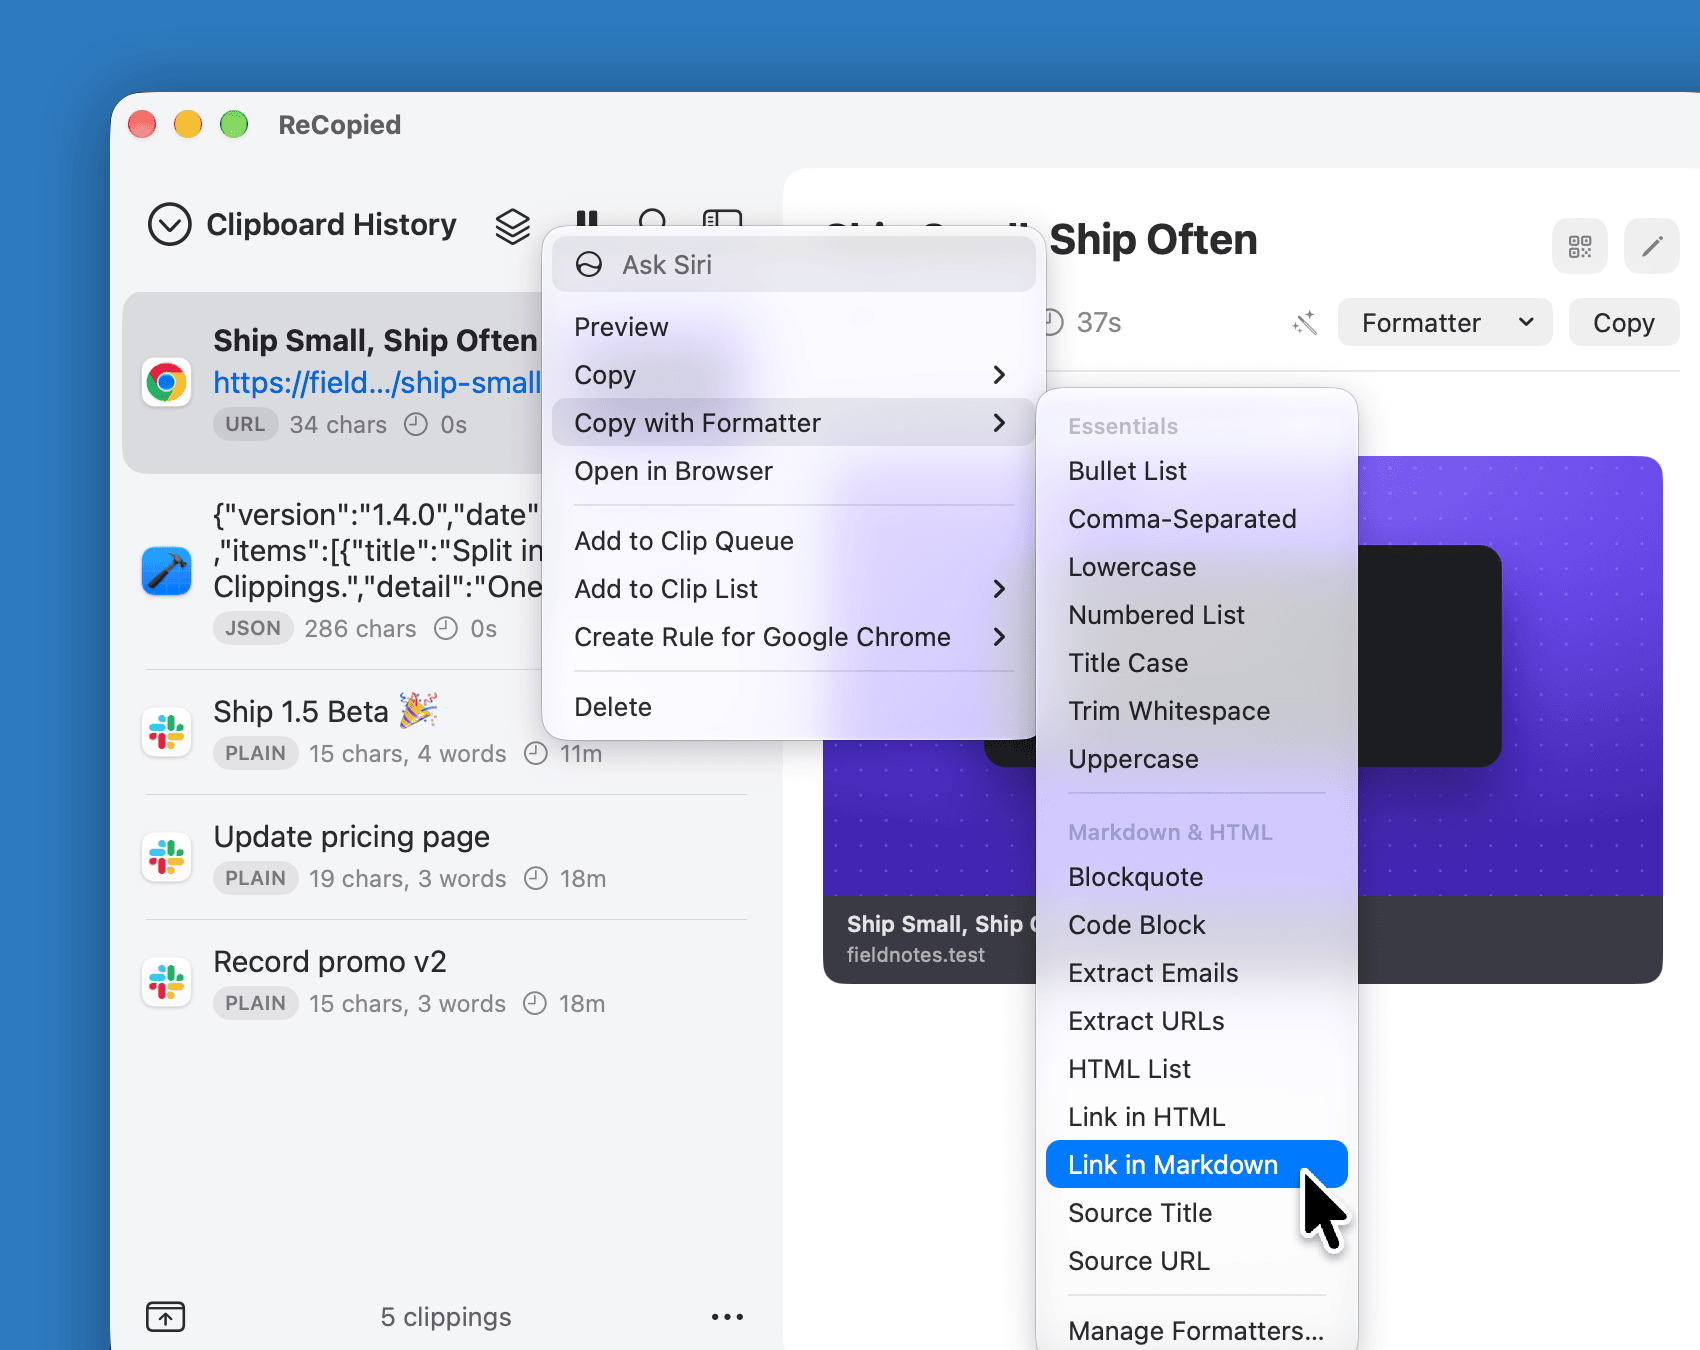This screenshot has height=1350, width=1700.
Task: Choose Link in Markdown formatter
Action: [1197, 1165]
